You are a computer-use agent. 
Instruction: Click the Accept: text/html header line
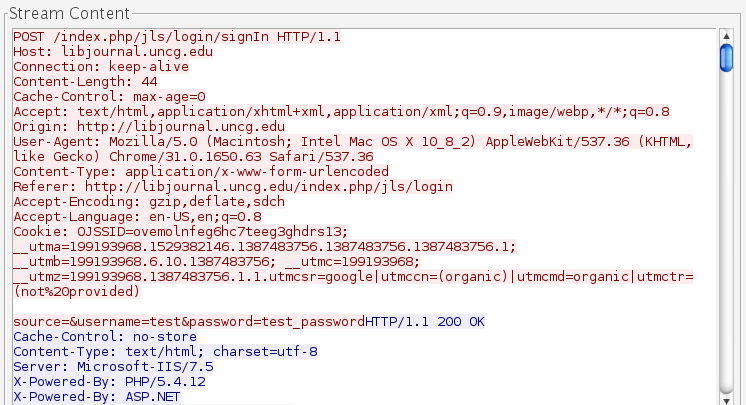click(x=340, y=112)
